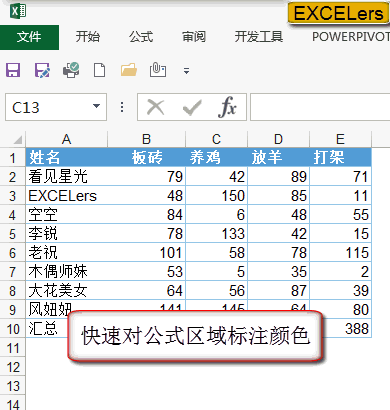Click cell 大花美女
Viewport: 390px width, 410px height.
pos(67,290)
